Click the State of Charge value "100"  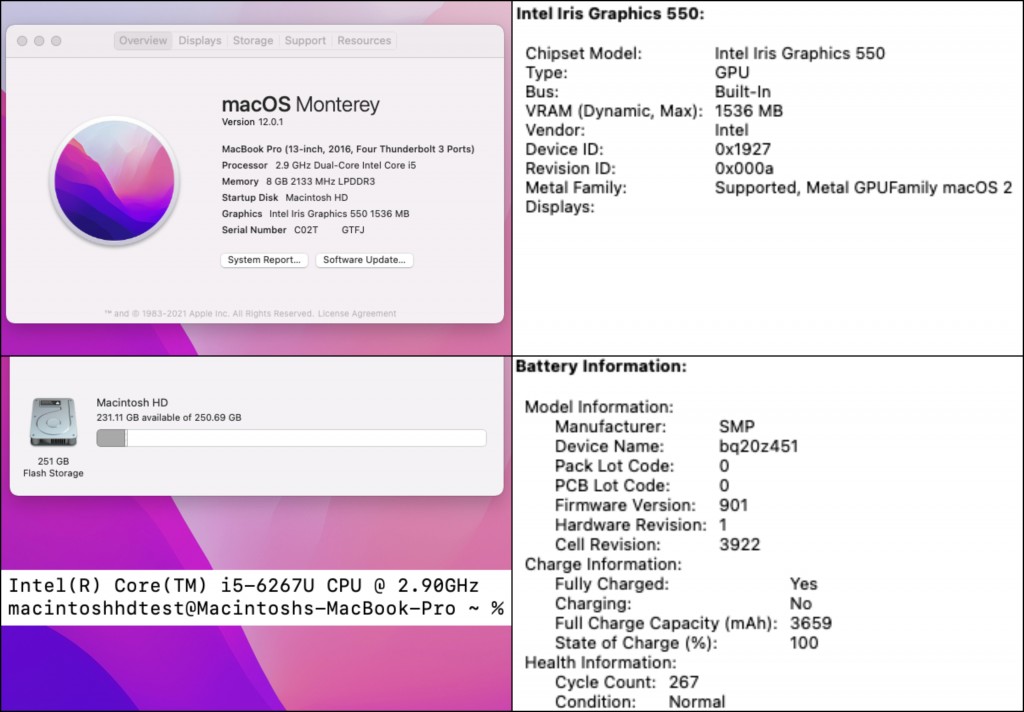pyautogui.click(x=804, y=643)
